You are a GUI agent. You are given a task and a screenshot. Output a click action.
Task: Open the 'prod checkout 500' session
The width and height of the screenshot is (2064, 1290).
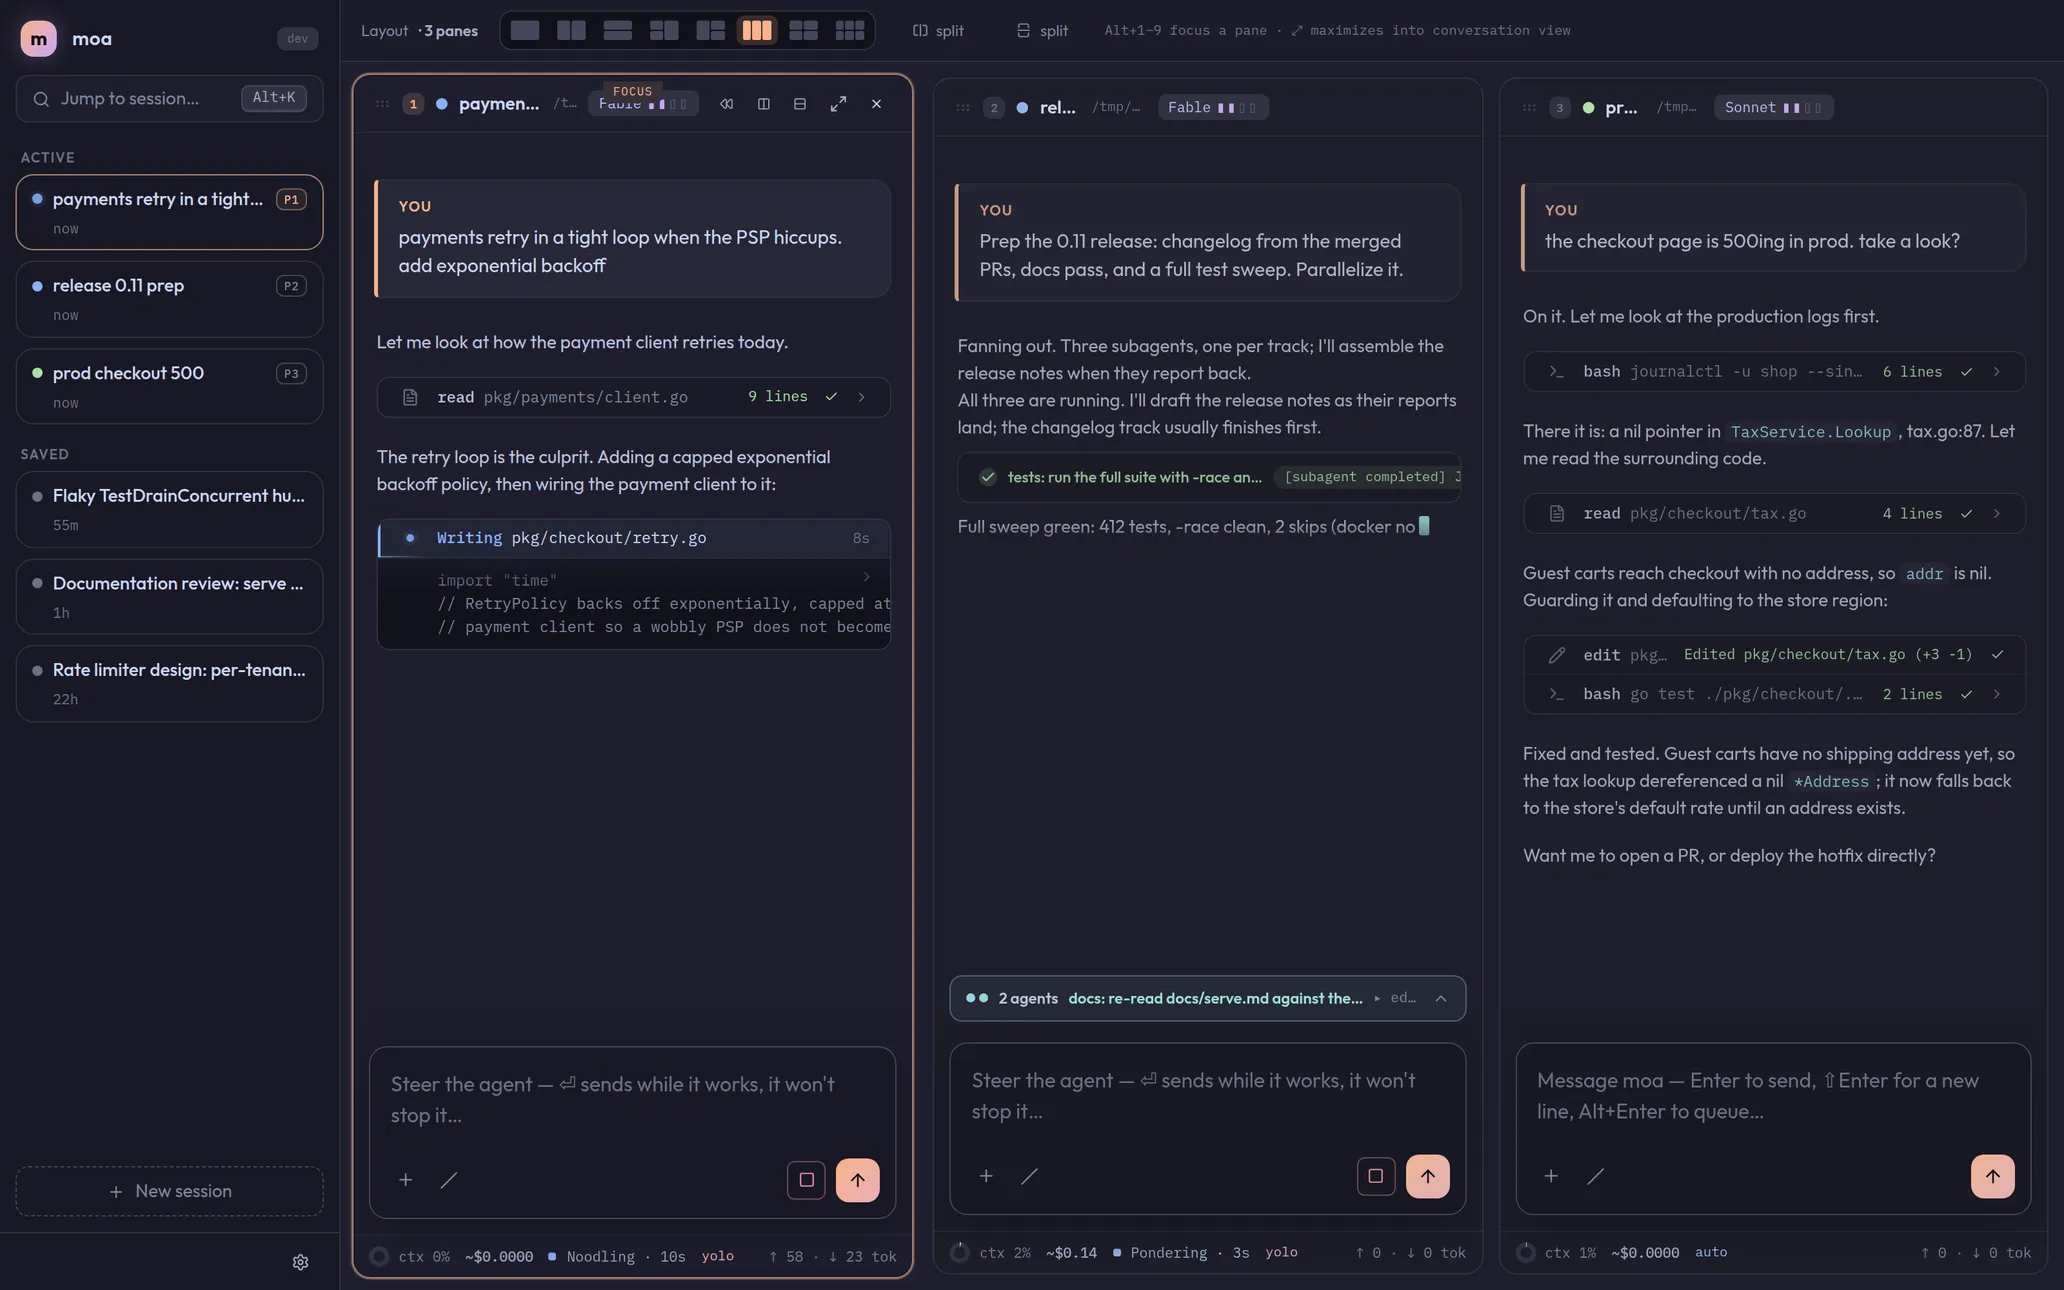pyautogui.click(x=169, y=386)
